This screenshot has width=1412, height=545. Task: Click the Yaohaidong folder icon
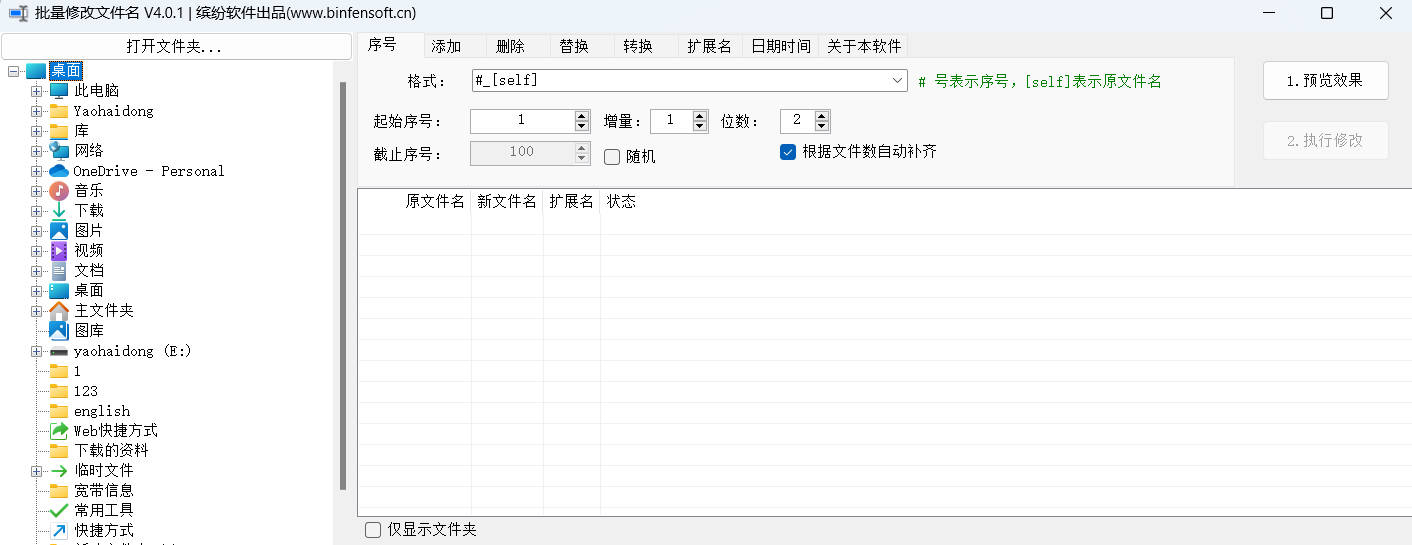(x=59, y=111)
